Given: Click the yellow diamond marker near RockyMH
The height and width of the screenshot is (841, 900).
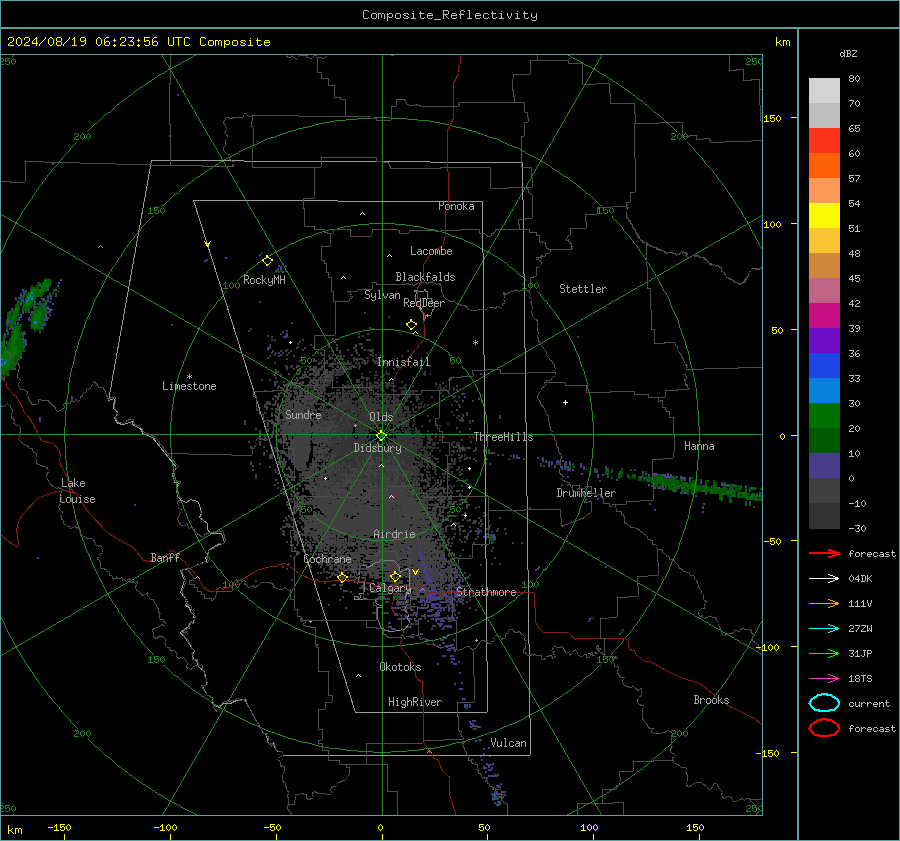Looking at the screenshot, I should [267, 261].
